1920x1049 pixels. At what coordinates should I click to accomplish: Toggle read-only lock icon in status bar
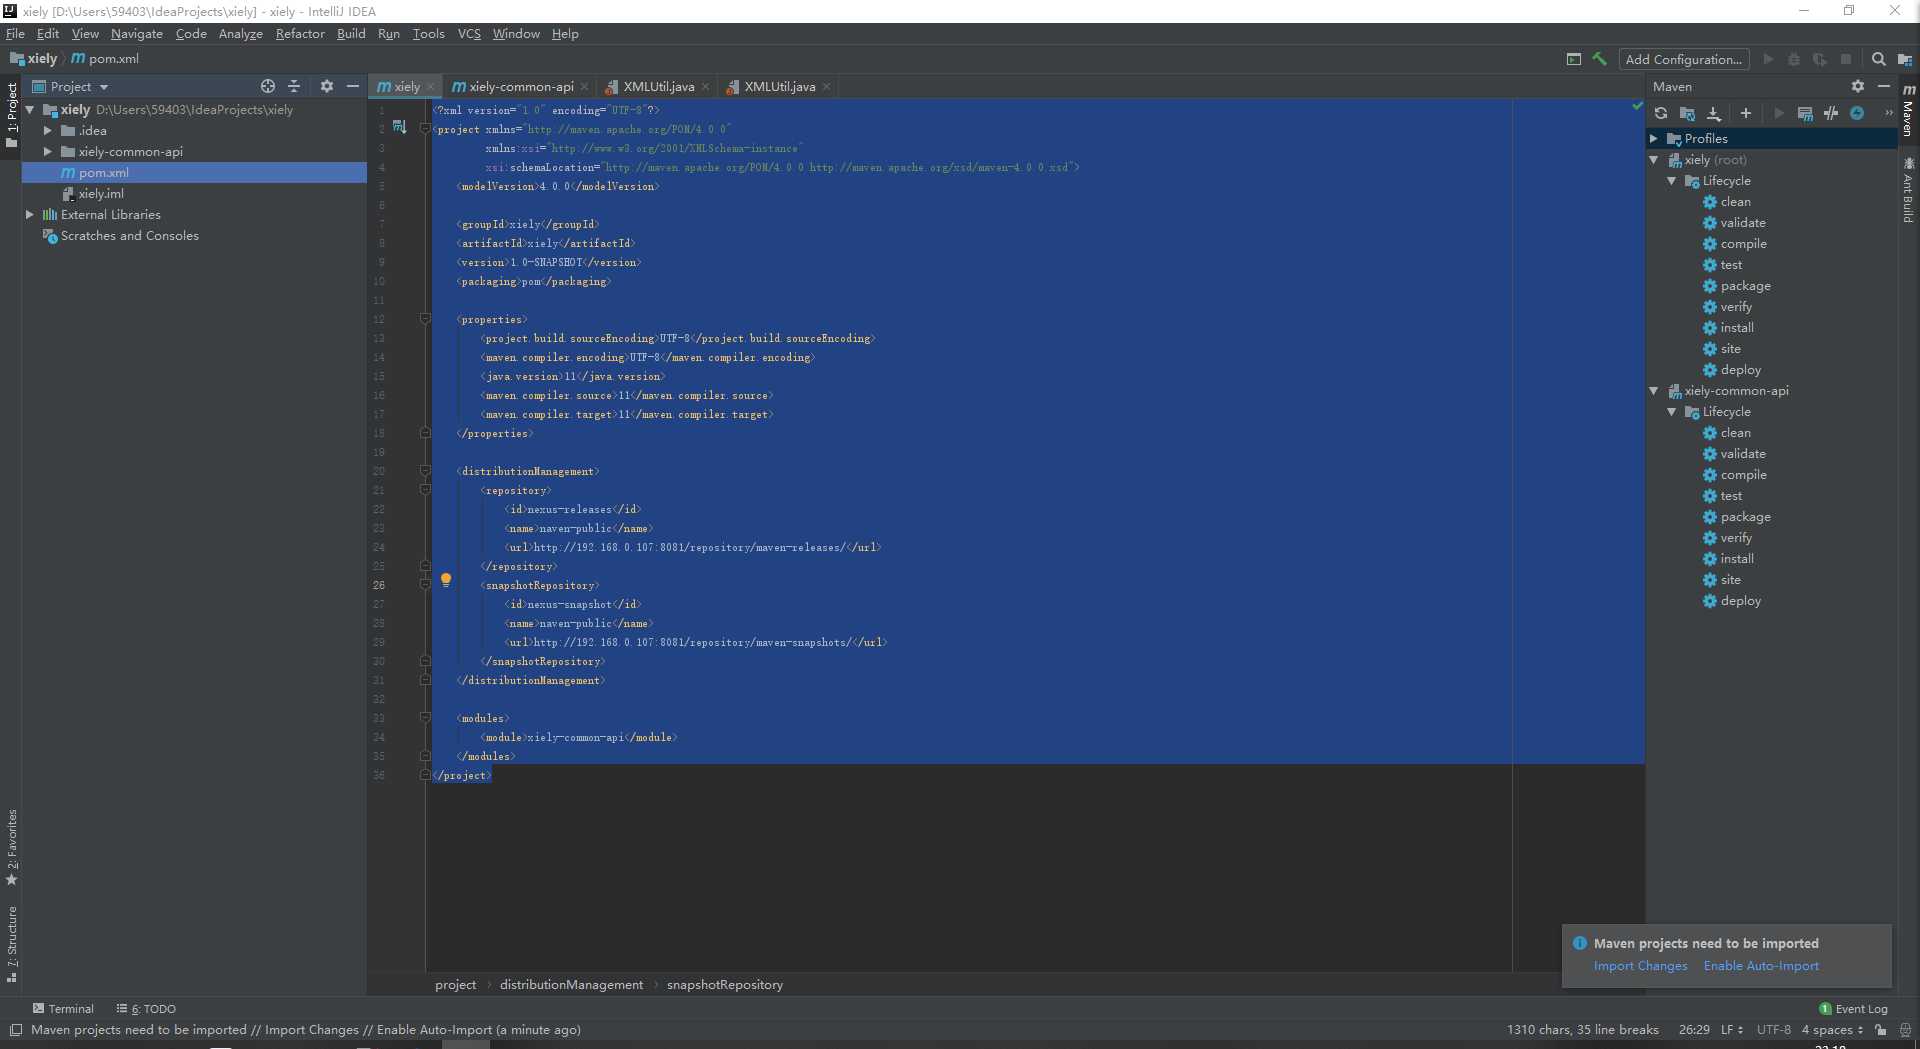[1881, 1029]
